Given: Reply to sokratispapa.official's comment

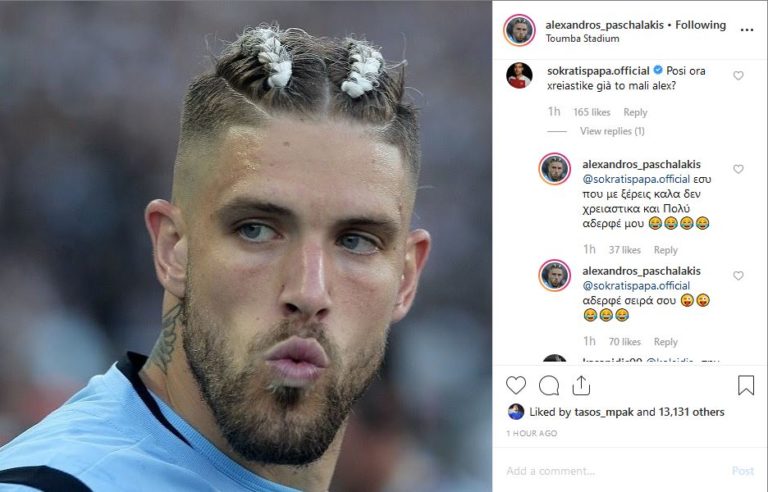Looking at the screenshot, I should tap(635, 112).
